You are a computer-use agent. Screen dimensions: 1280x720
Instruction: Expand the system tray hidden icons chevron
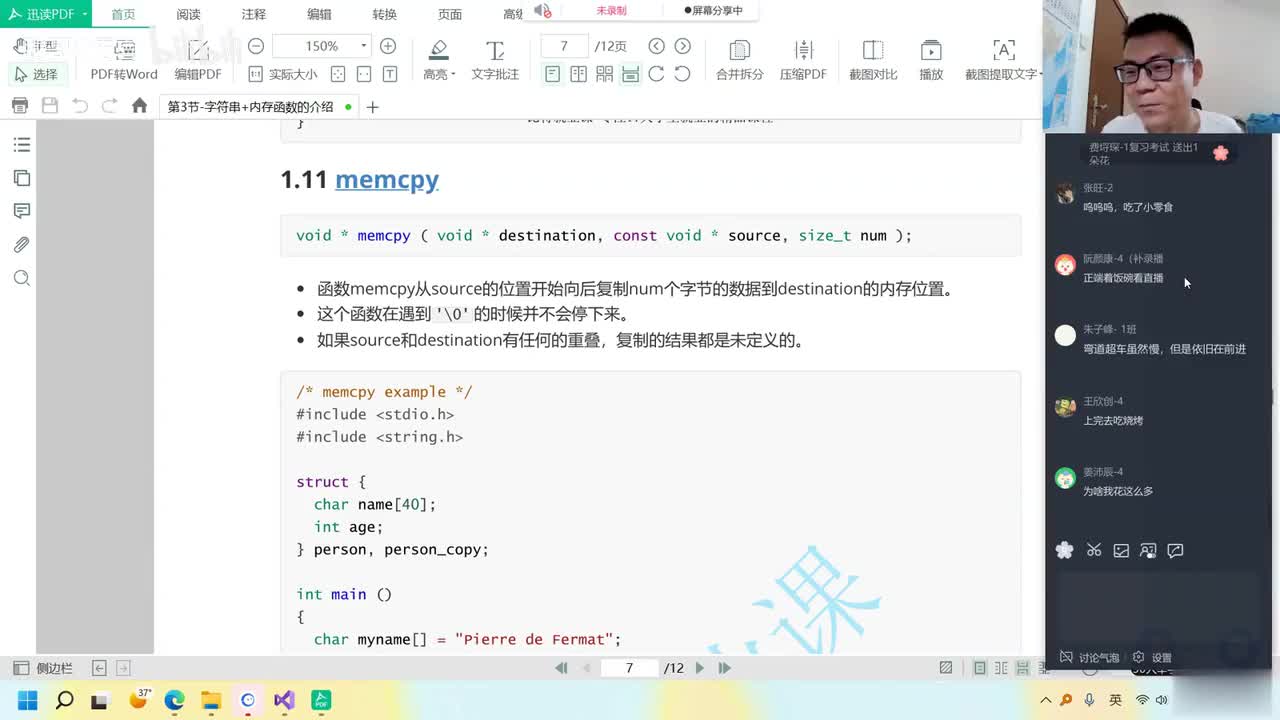click(x=1046, y=700)
